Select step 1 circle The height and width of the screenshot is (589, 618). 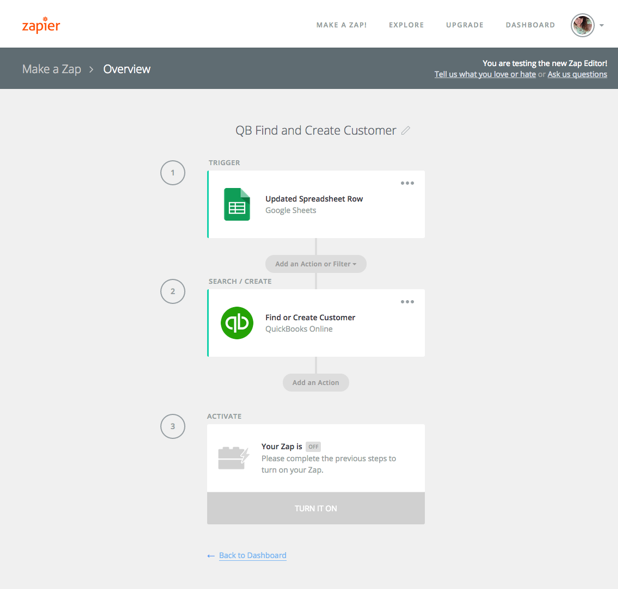(173, 173)
